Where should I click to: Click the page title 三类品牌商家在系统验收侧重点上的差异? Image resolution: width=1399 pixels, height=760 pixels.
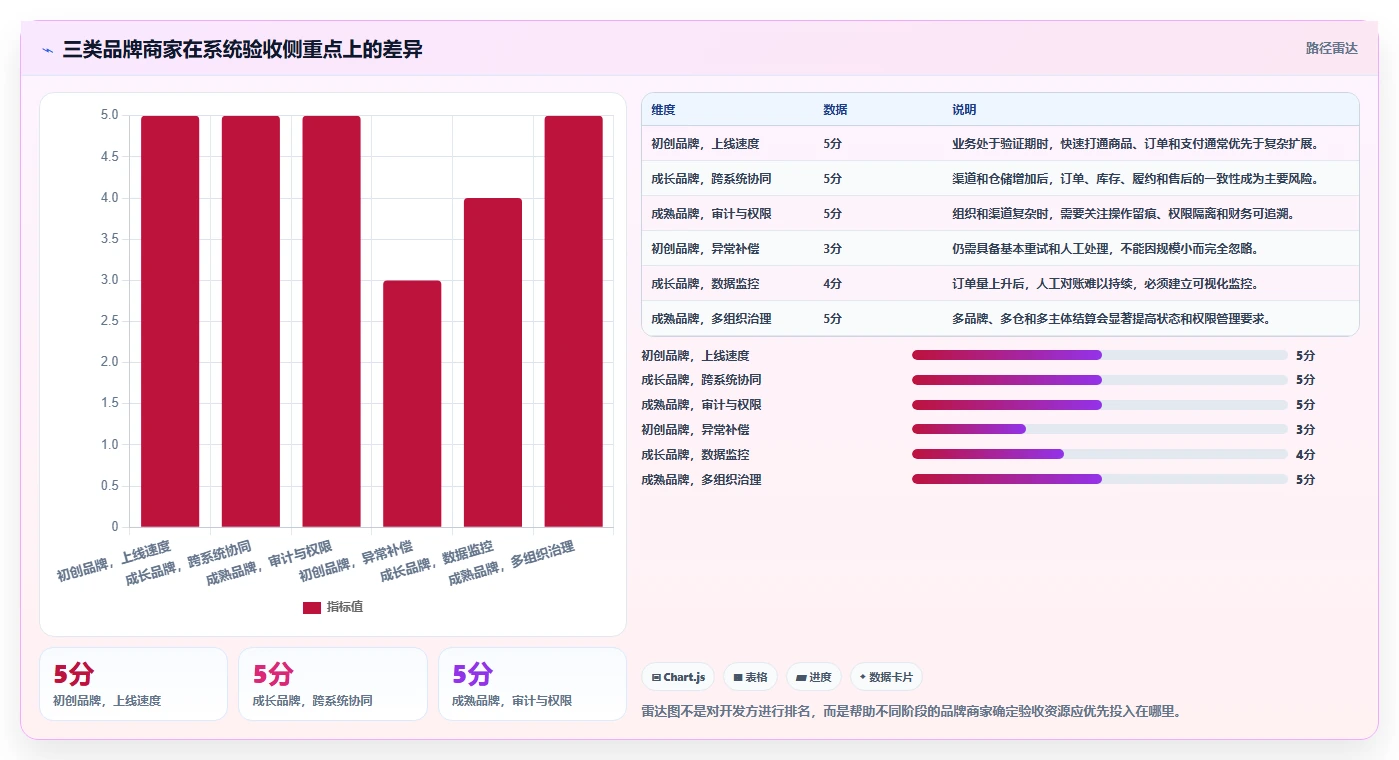coord(242,49)
